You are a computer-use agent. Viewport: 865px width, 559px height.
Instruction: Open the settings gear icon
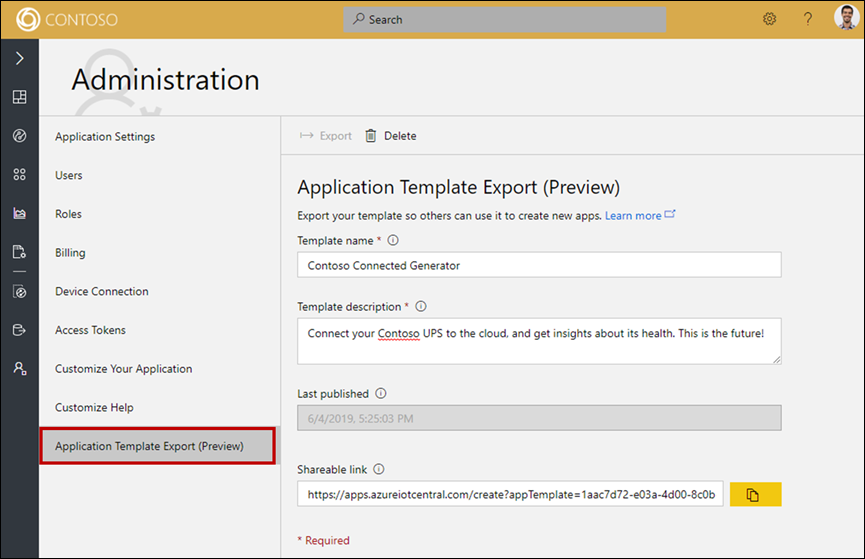(770, 19)
